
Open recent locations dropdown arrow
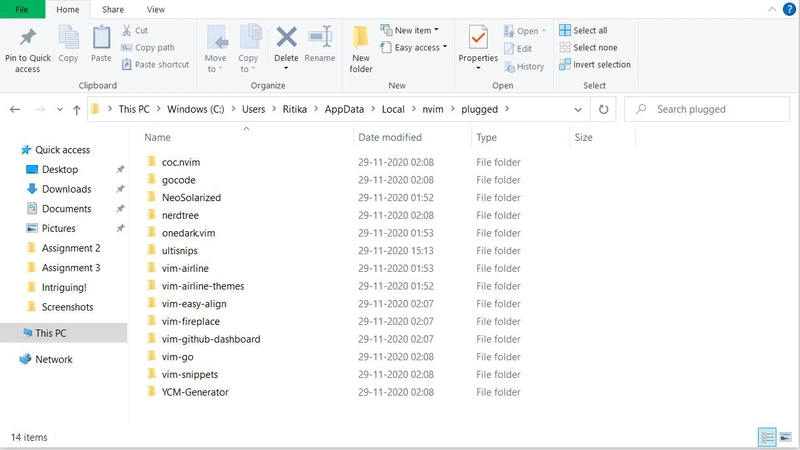pos(60,109)
